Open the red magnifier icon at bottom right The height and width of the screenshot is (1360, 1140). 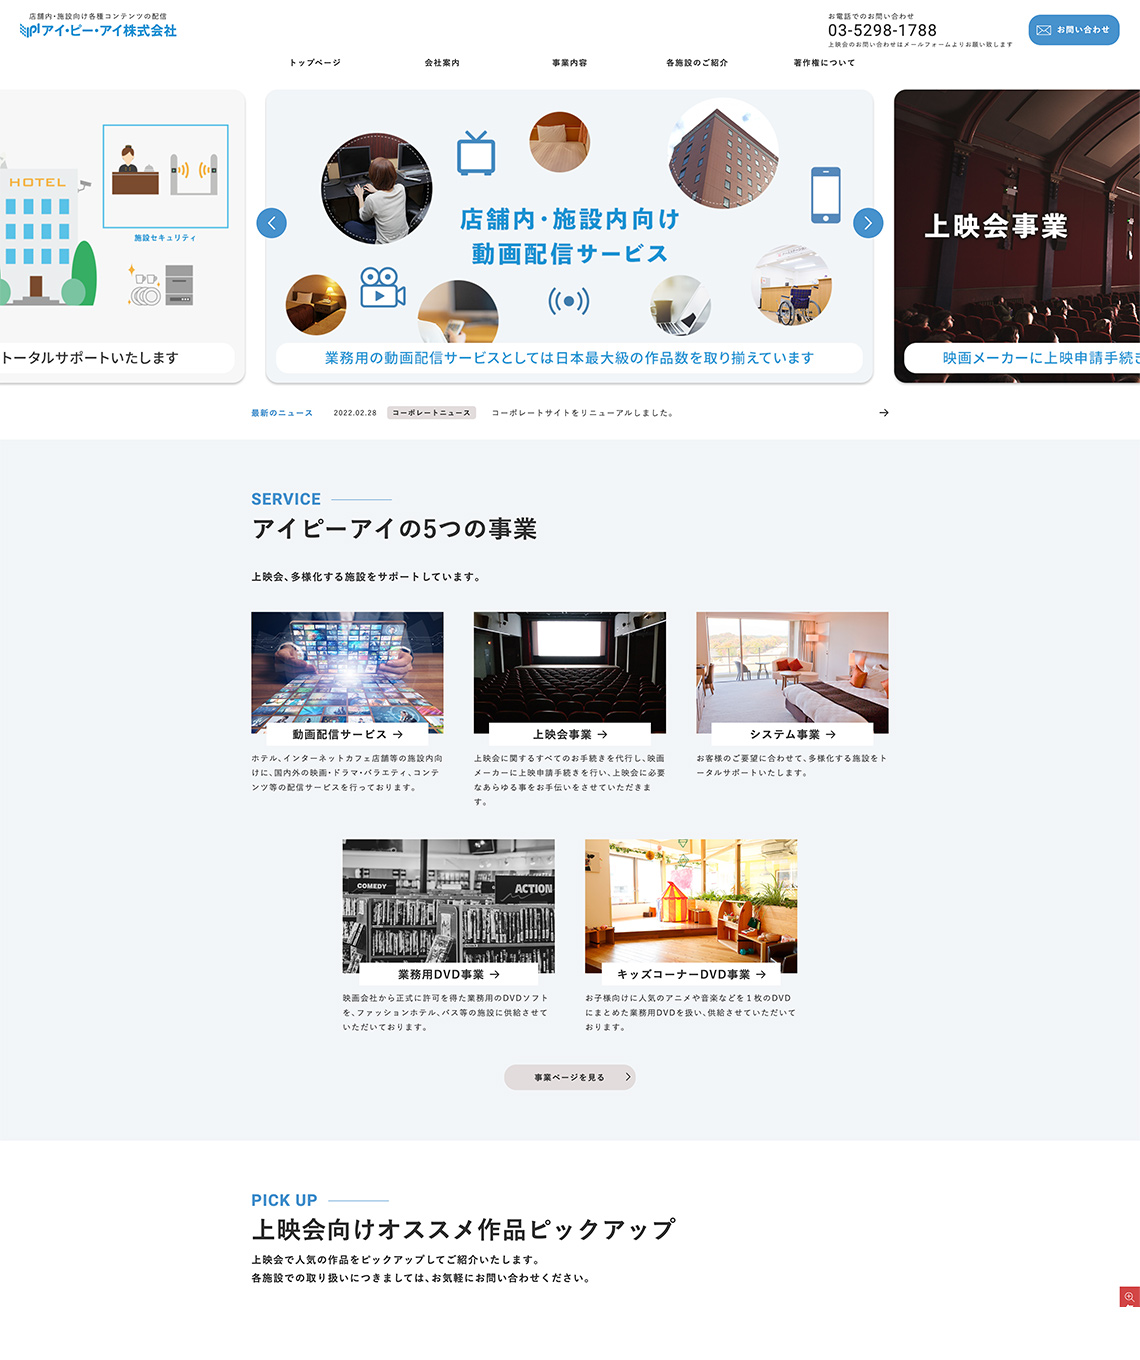tap(1128, 1298)
